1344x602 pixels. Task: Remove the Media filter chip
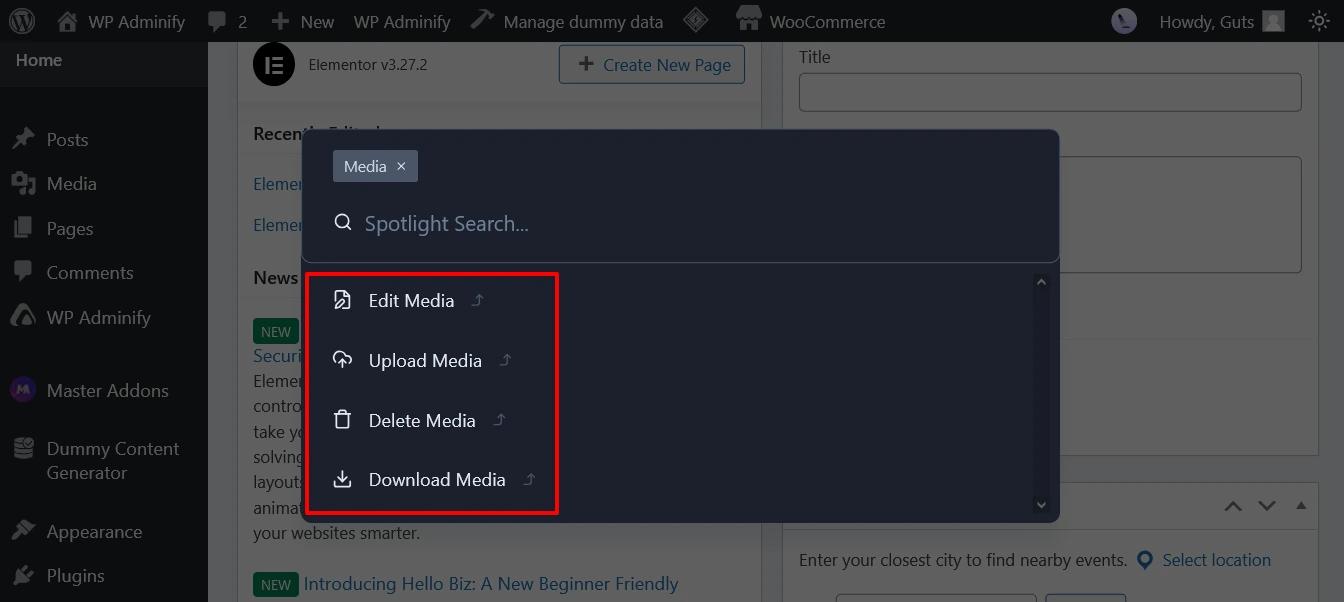[x=401, y=166]
